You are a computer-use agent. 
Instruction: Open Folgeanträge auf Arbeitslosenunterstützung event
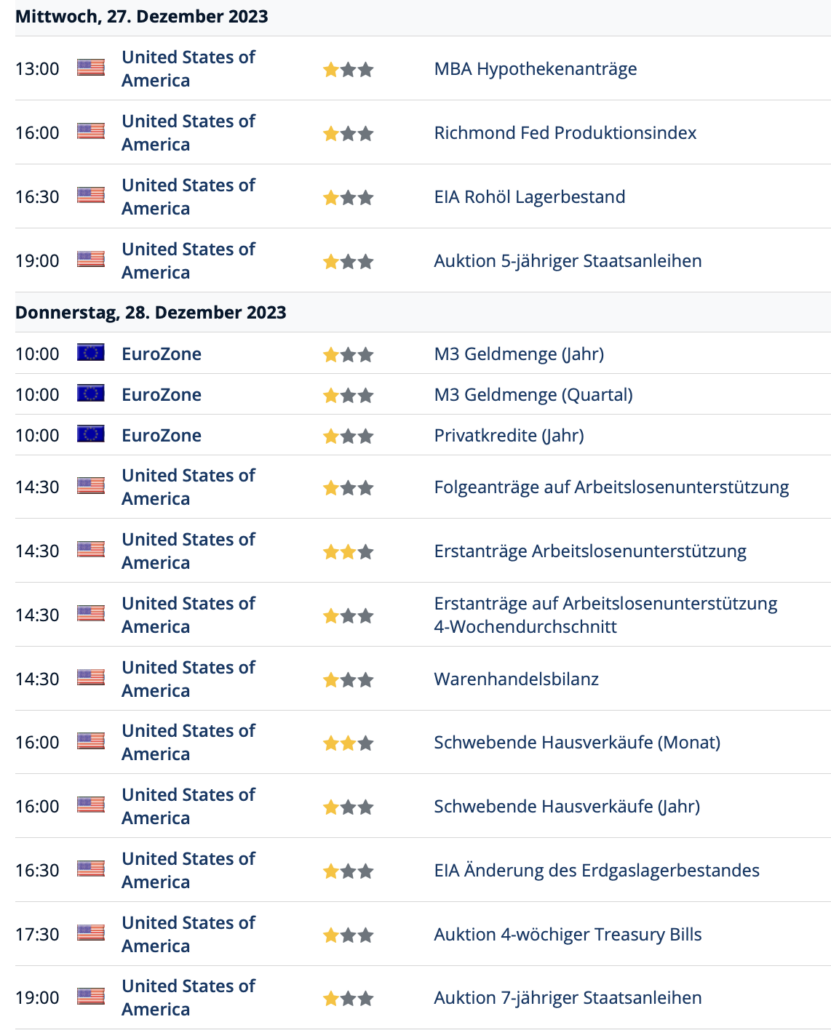[611, 487]
